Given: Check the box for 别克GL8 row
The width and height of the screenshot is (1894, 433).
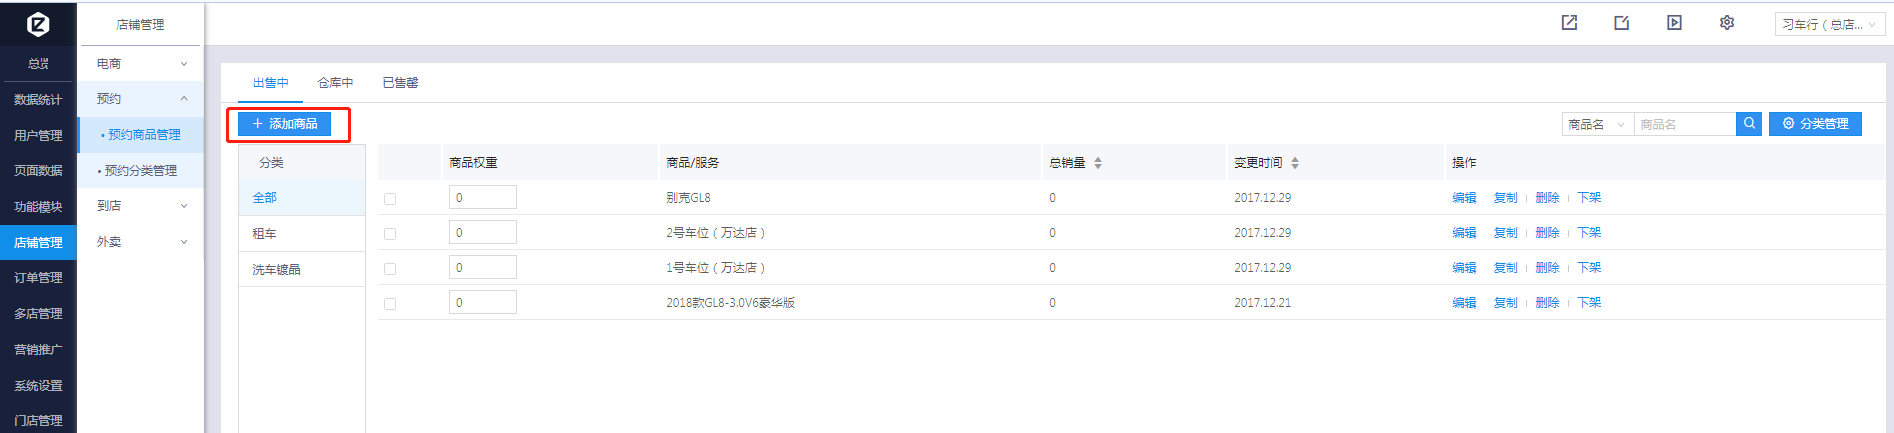Looking at the screenshot, I should pos(390,199).
